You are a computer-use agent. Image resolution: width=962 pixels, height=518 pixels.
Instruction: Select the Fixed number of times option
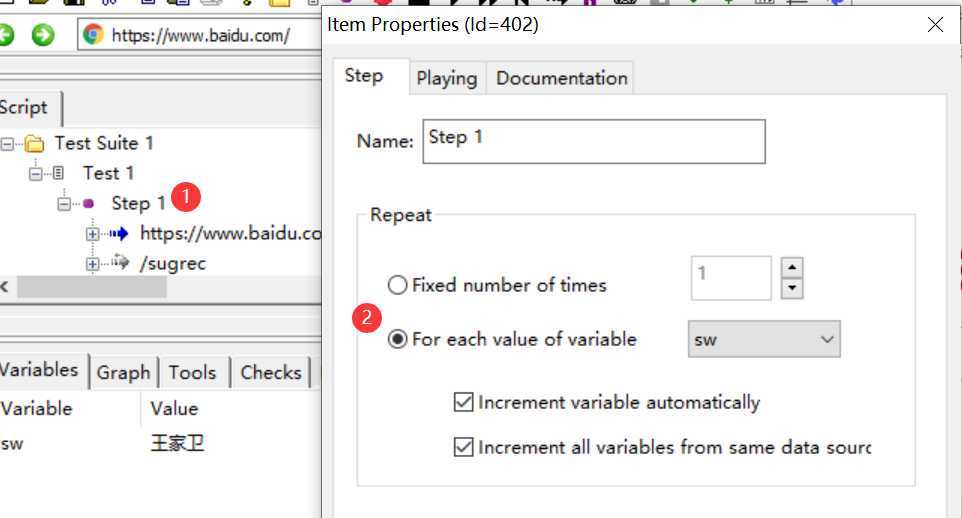(x=398, y=285)
